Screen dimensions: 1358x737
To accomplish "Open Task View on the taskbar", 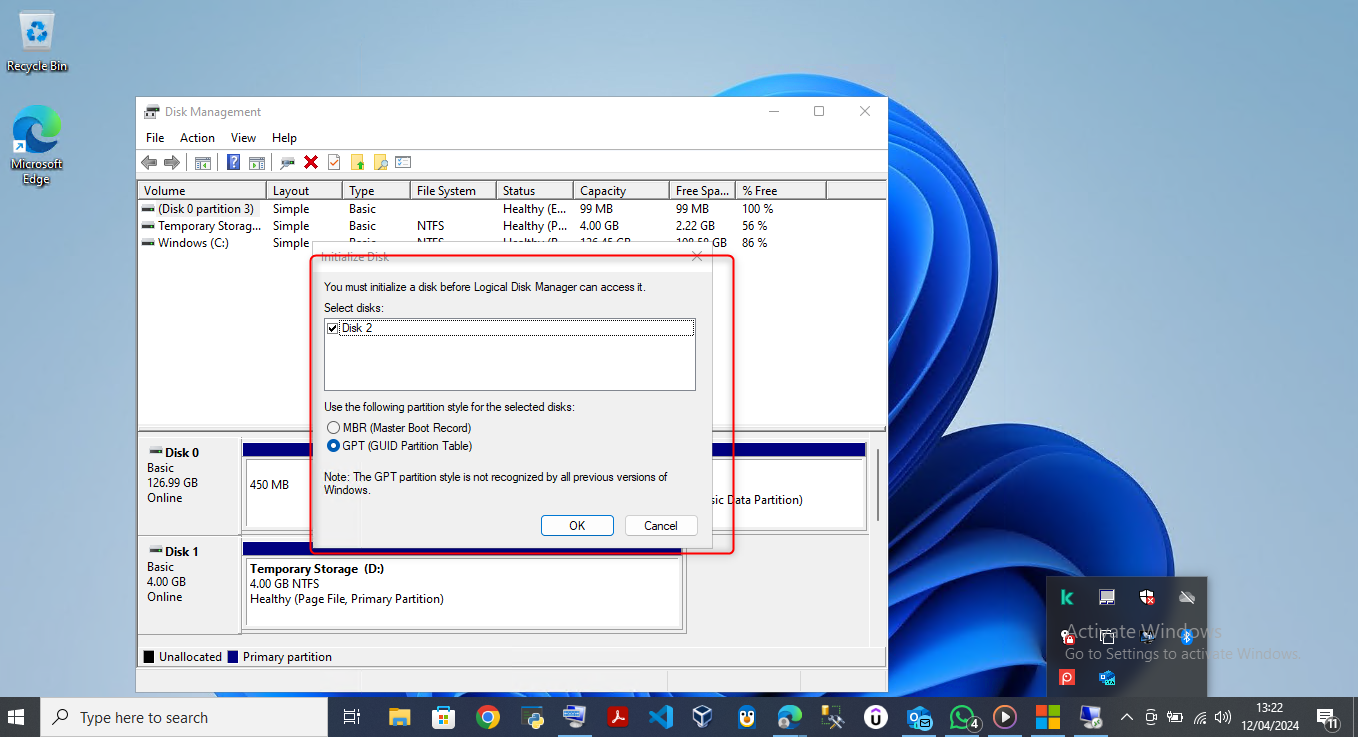I will click(x=351, y=717).
